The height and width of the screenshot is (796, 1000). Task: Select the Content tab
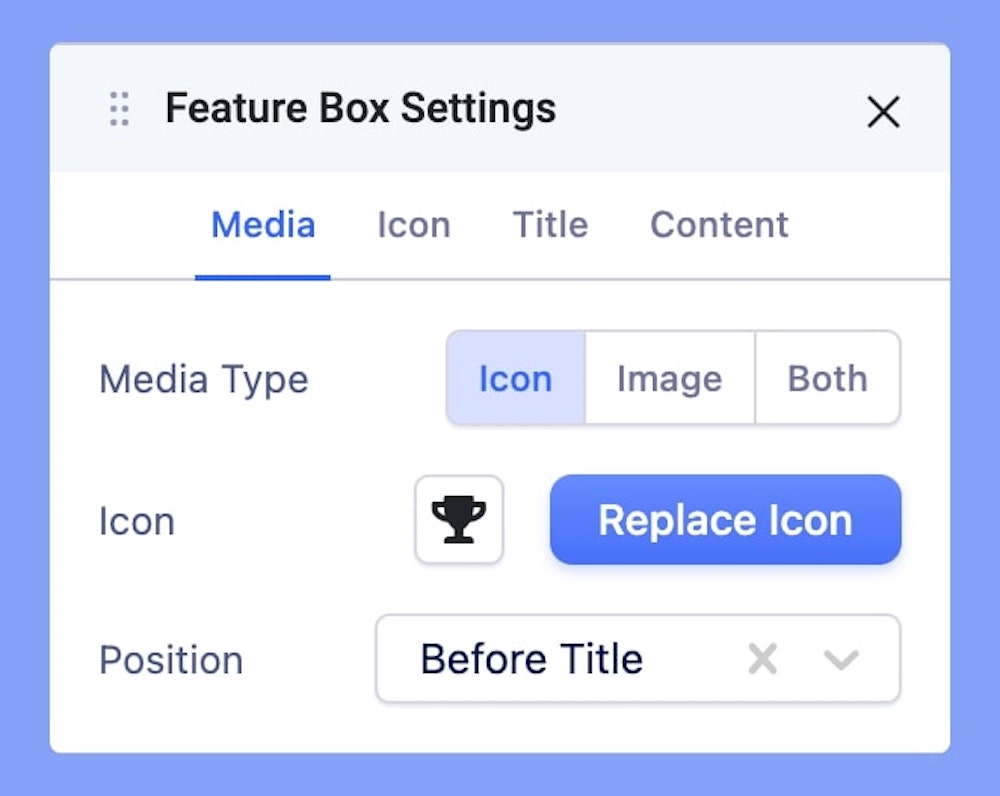(x=719, y=225)
